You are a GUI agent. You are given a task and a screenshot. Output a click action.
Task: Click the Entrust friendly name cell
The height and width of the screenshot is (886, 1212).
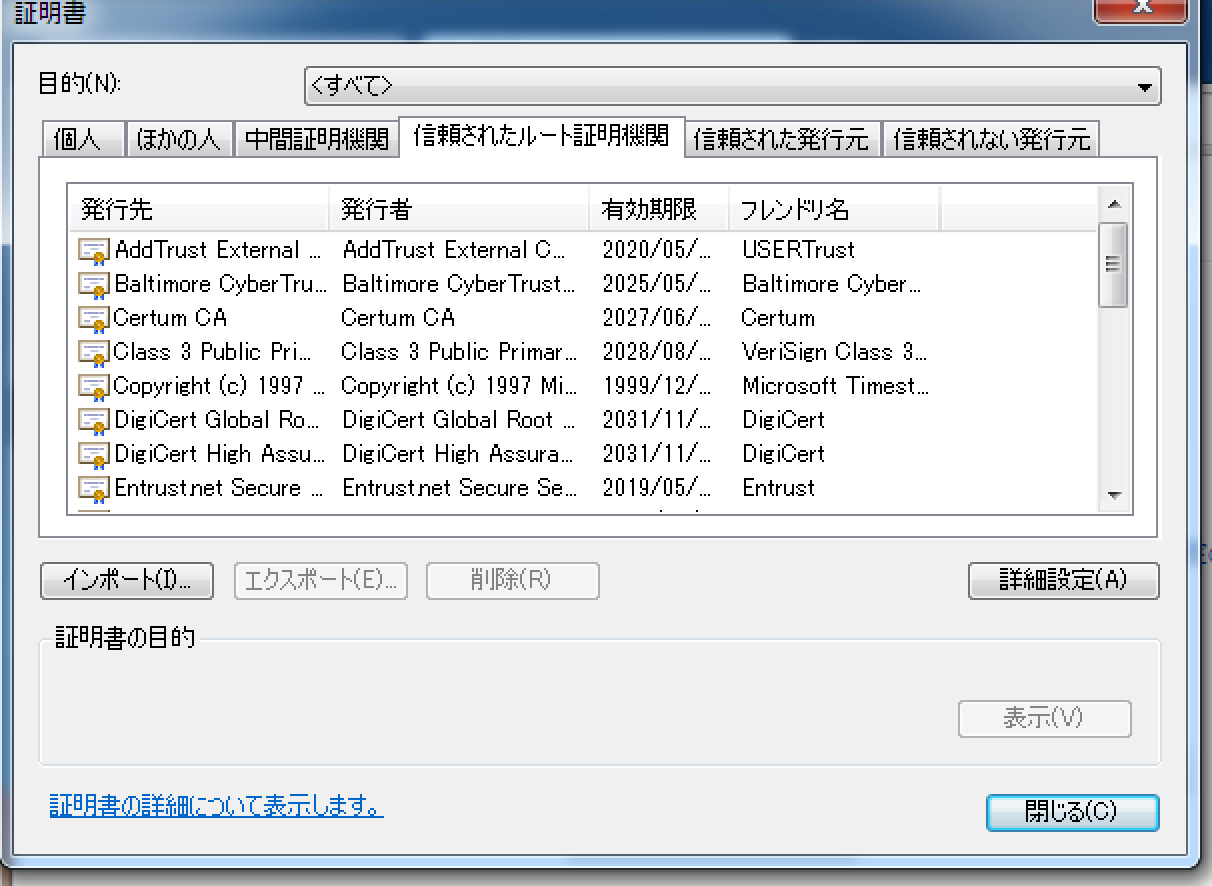tap(778, 488)
